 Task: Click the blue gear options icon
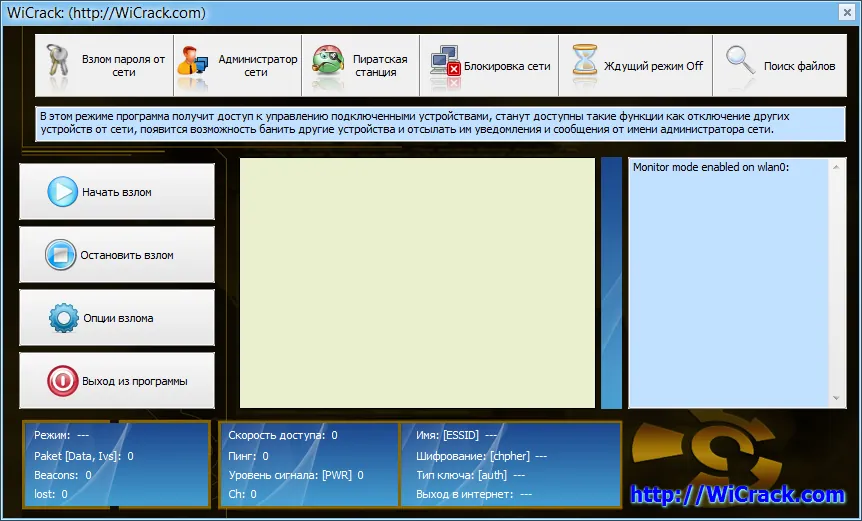[x=64, y=318]
